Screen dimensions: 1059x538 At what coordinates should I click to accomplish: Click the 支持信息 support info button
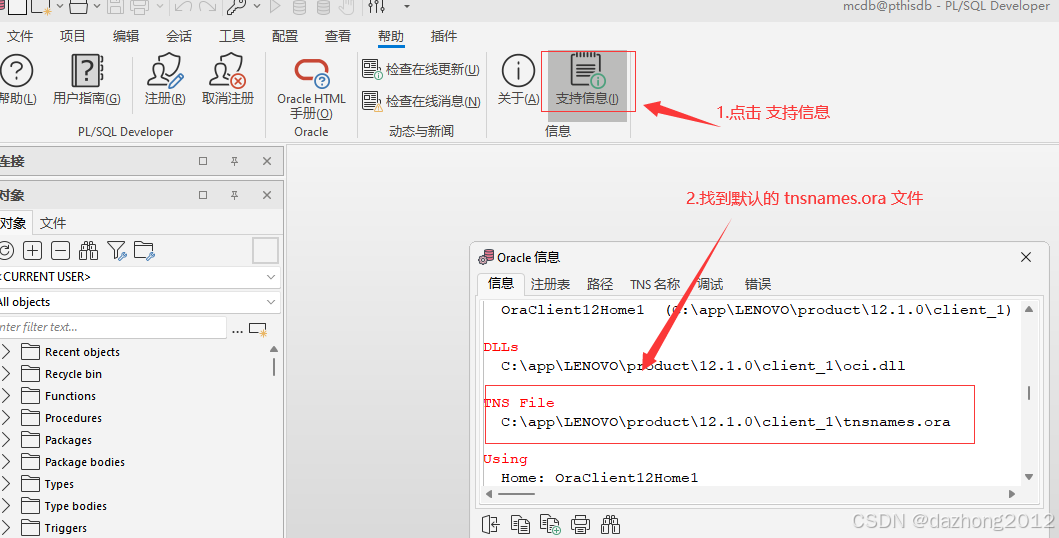(587, 80)
